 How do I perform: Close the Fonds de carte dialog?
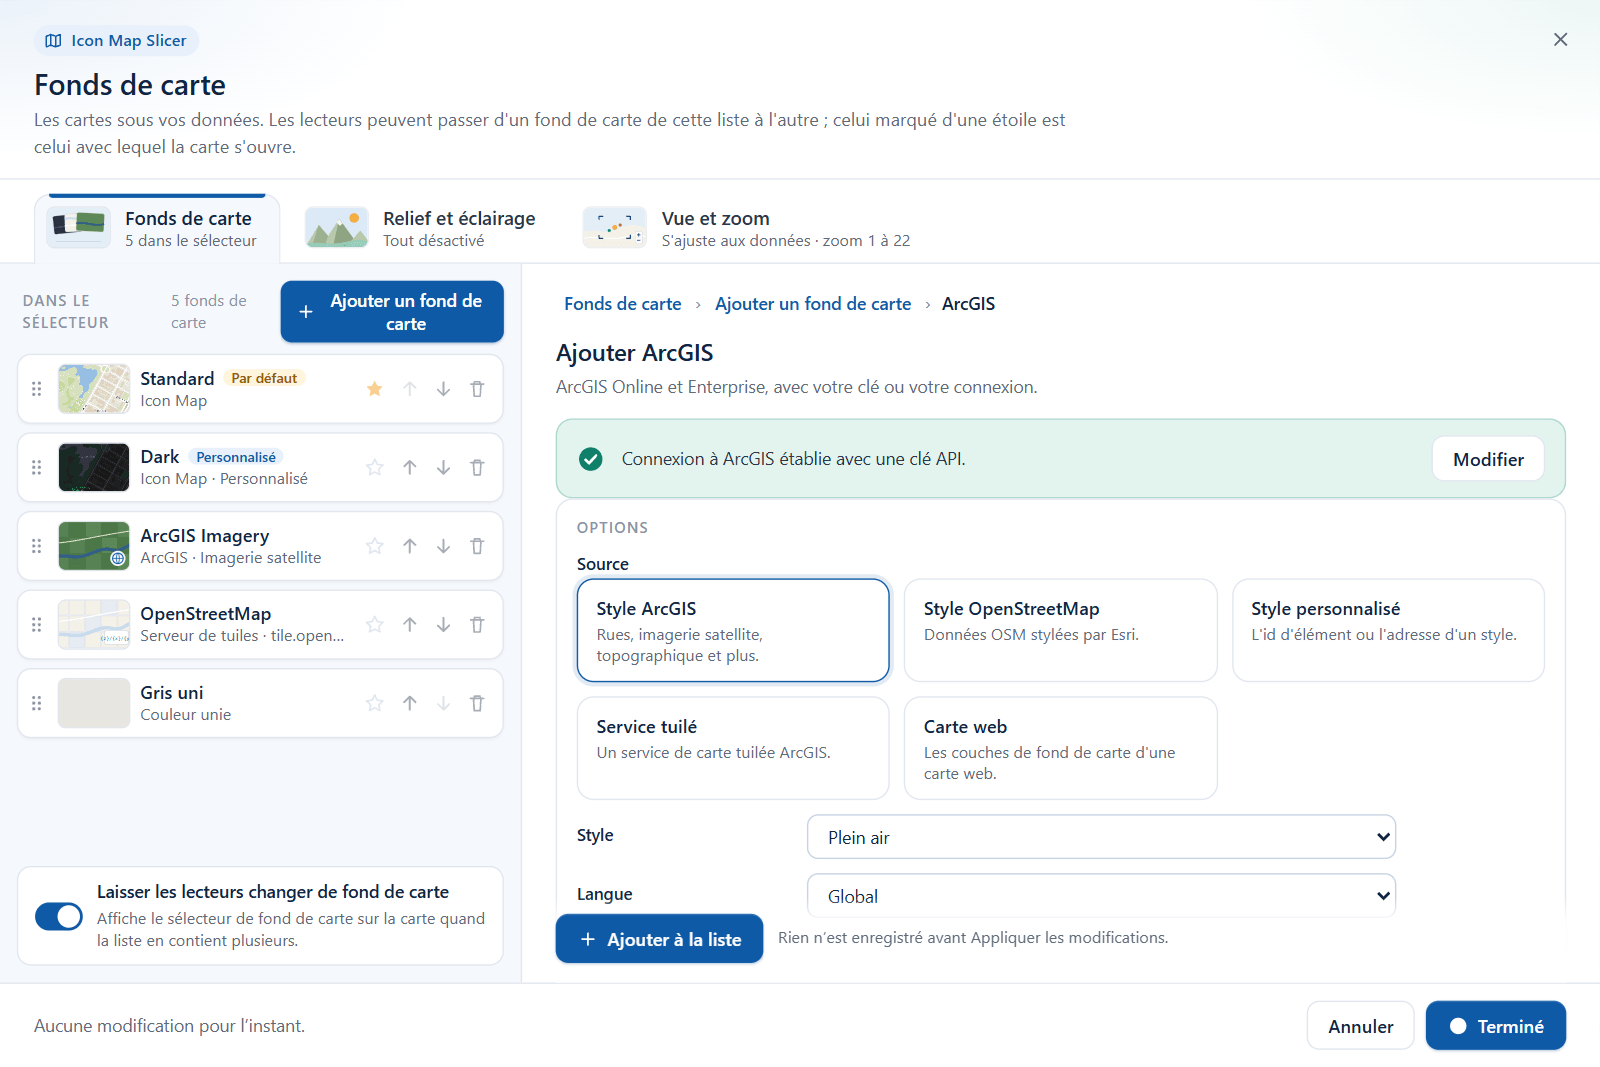pos(1560,39)
